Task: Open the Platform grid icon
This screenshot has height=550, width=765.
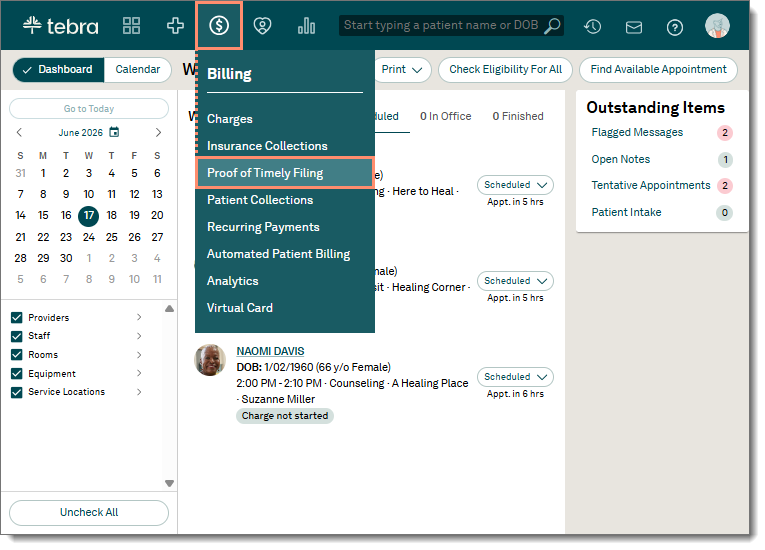Action: coord(131,25)
